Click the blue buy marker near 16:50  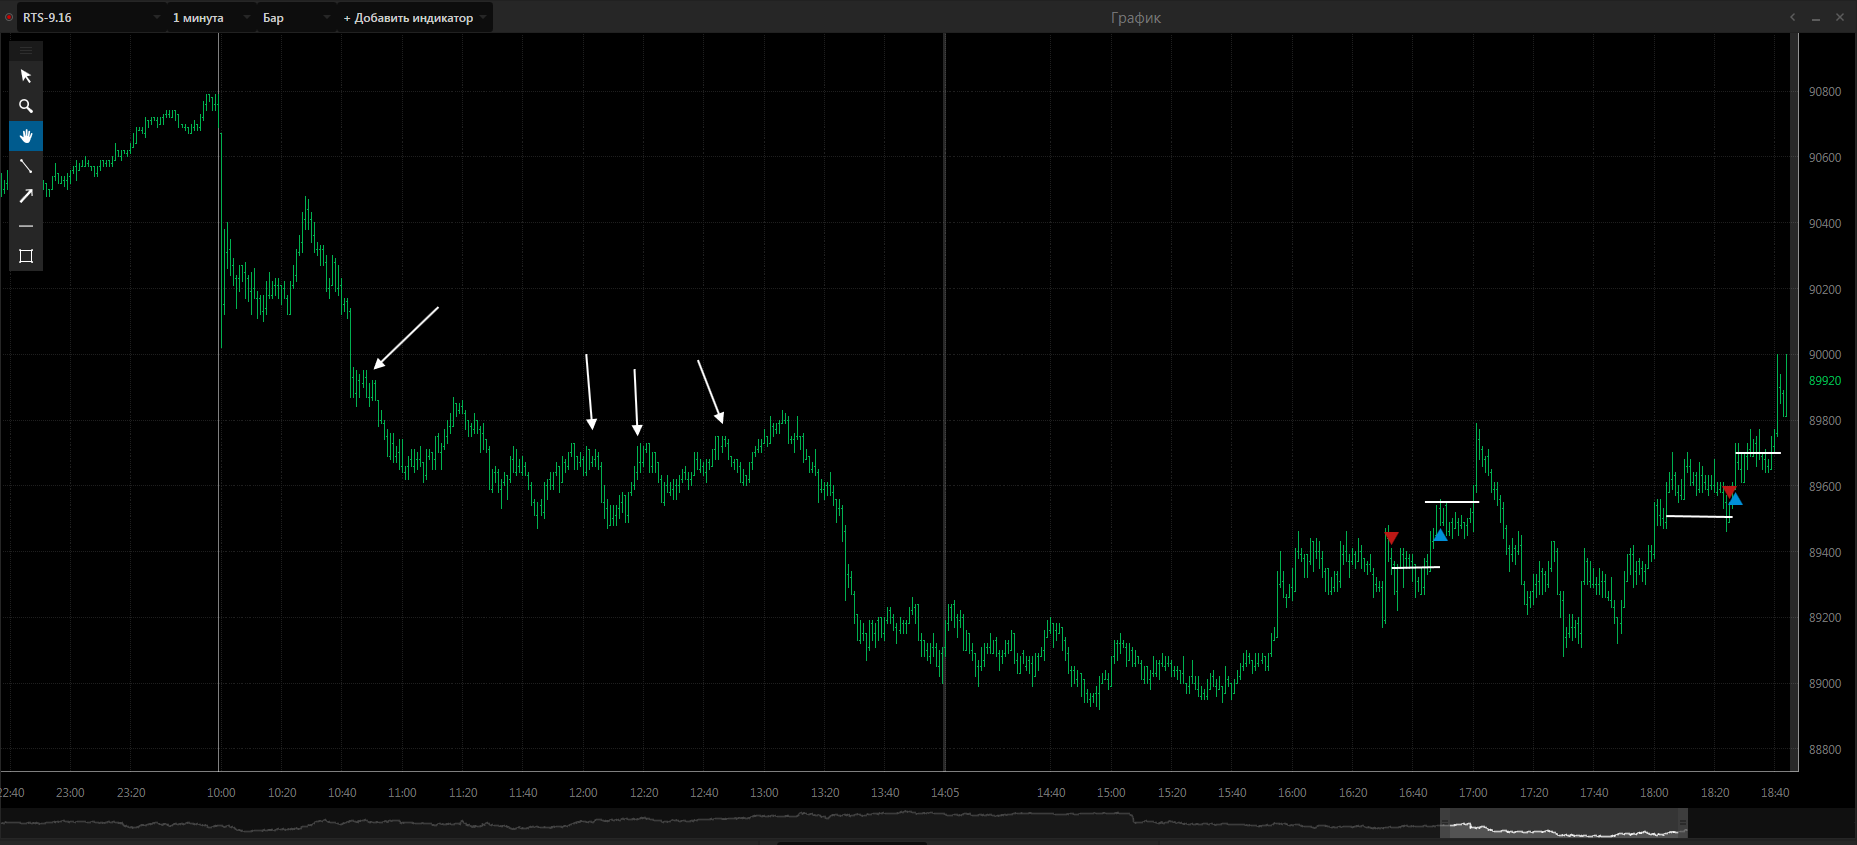[x=1440, y=535]
